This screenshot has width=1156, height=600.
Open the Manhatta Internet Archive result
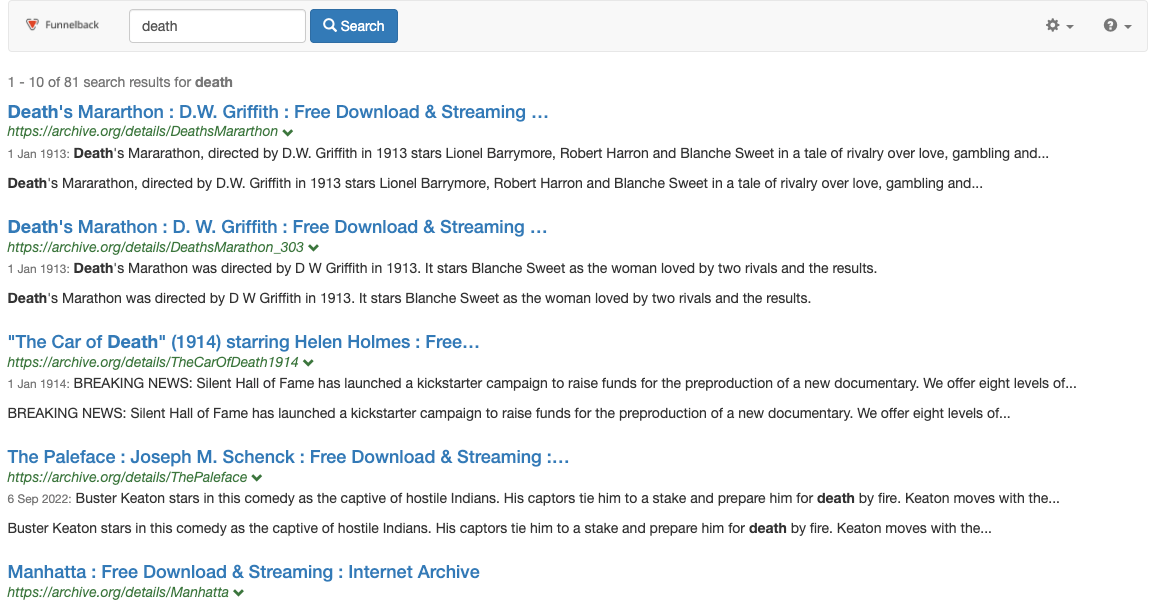click(x=243, y=572)
